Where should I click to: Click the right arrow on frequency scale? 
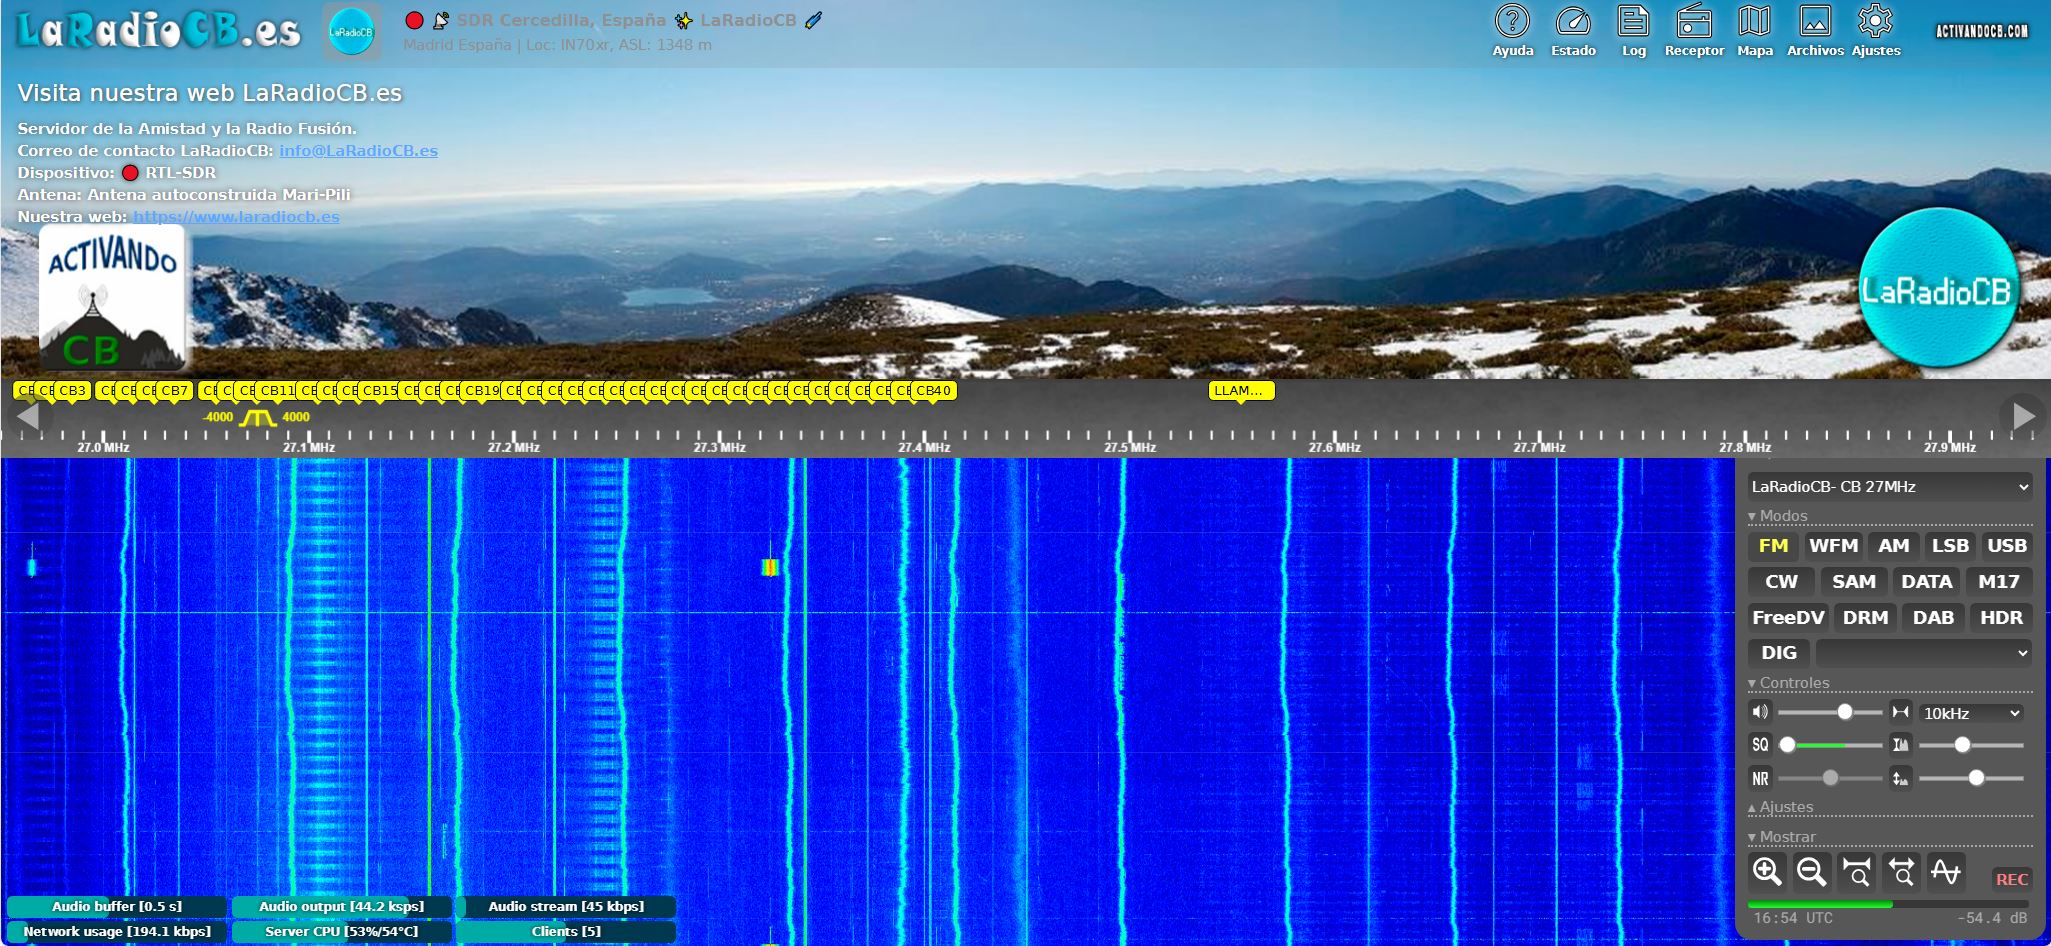point(2024,415)
